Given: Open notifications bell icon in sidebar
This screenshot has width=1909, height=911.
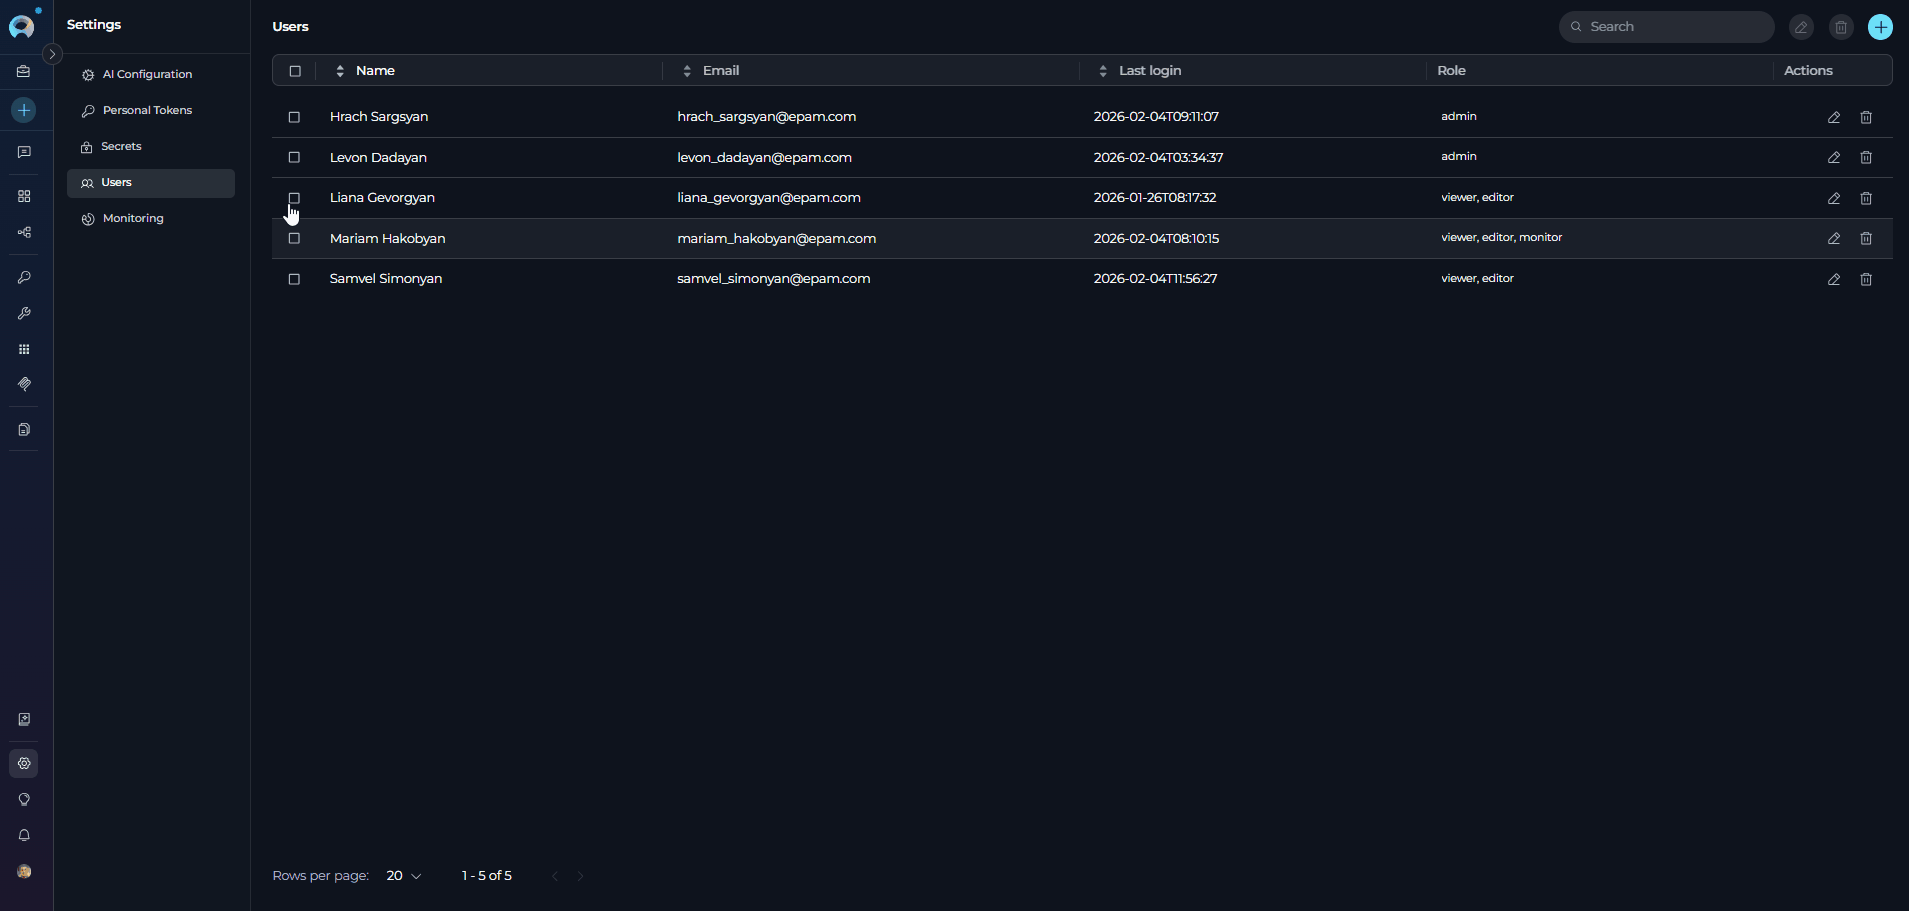Looking at the screenshot, I should pos(24,835).
